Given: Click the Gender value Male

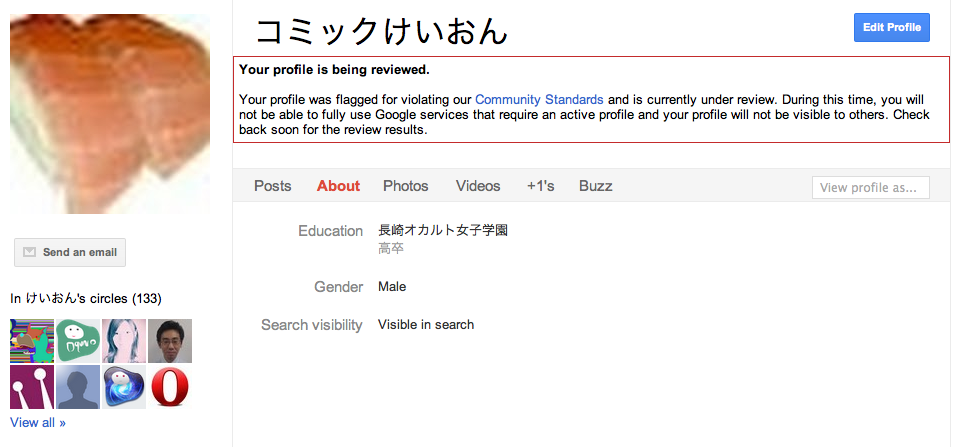Looking at the screenshot, I should [x=392, y=286].
